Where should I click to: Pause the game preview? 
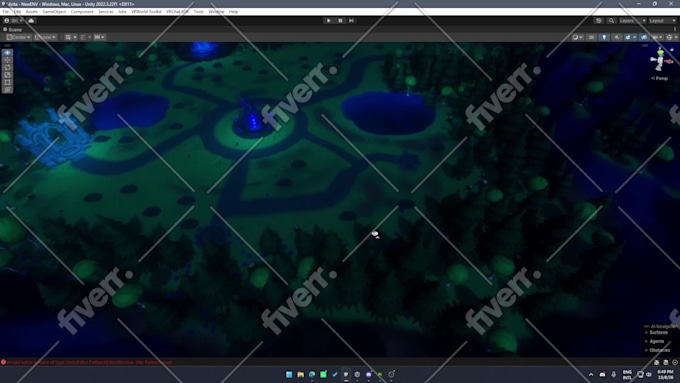tap(340, 20)
